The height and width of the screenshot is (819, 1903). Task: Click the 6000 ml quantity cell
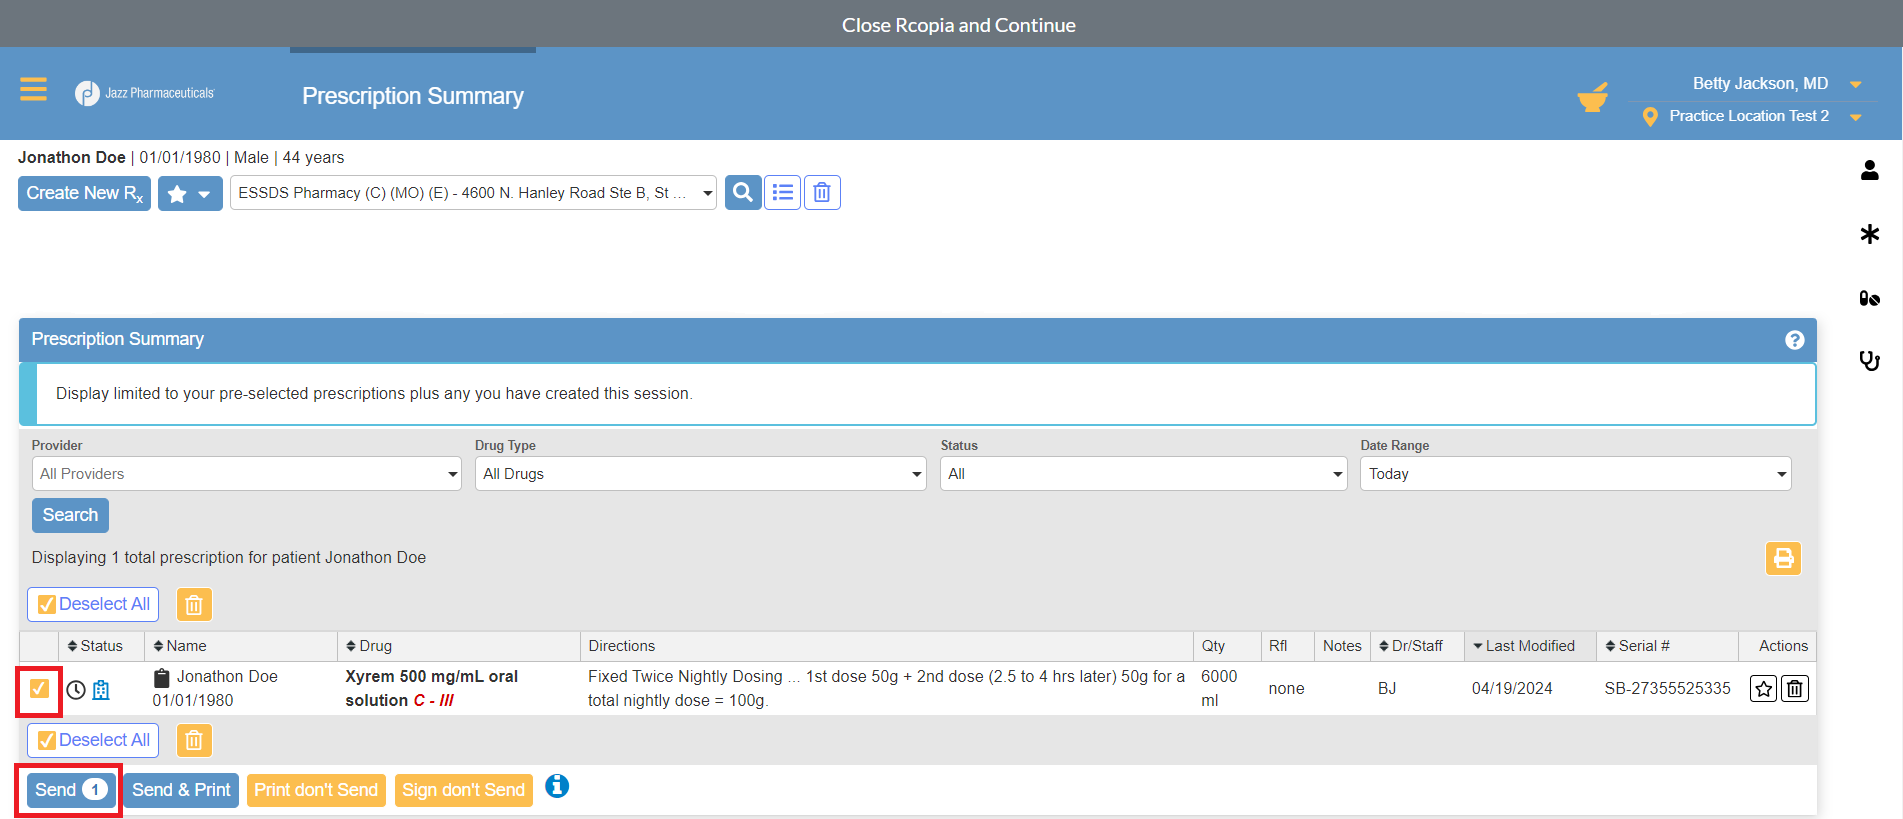pyautogui.click(x=1219, y=688)
